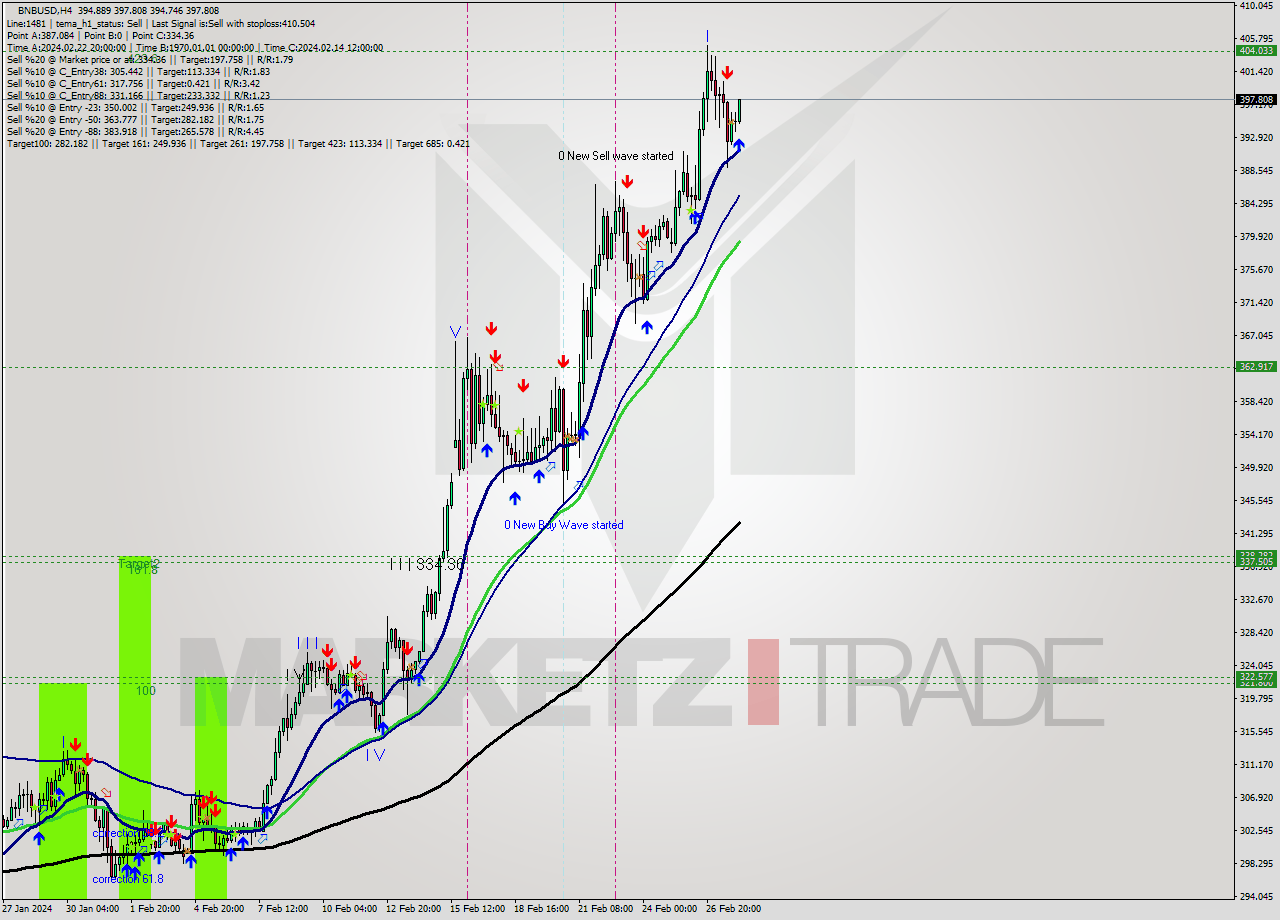Click the tallest green highlighted zone bar
Viewport: 1280px width, 920px height.
(x=135, y=728)
